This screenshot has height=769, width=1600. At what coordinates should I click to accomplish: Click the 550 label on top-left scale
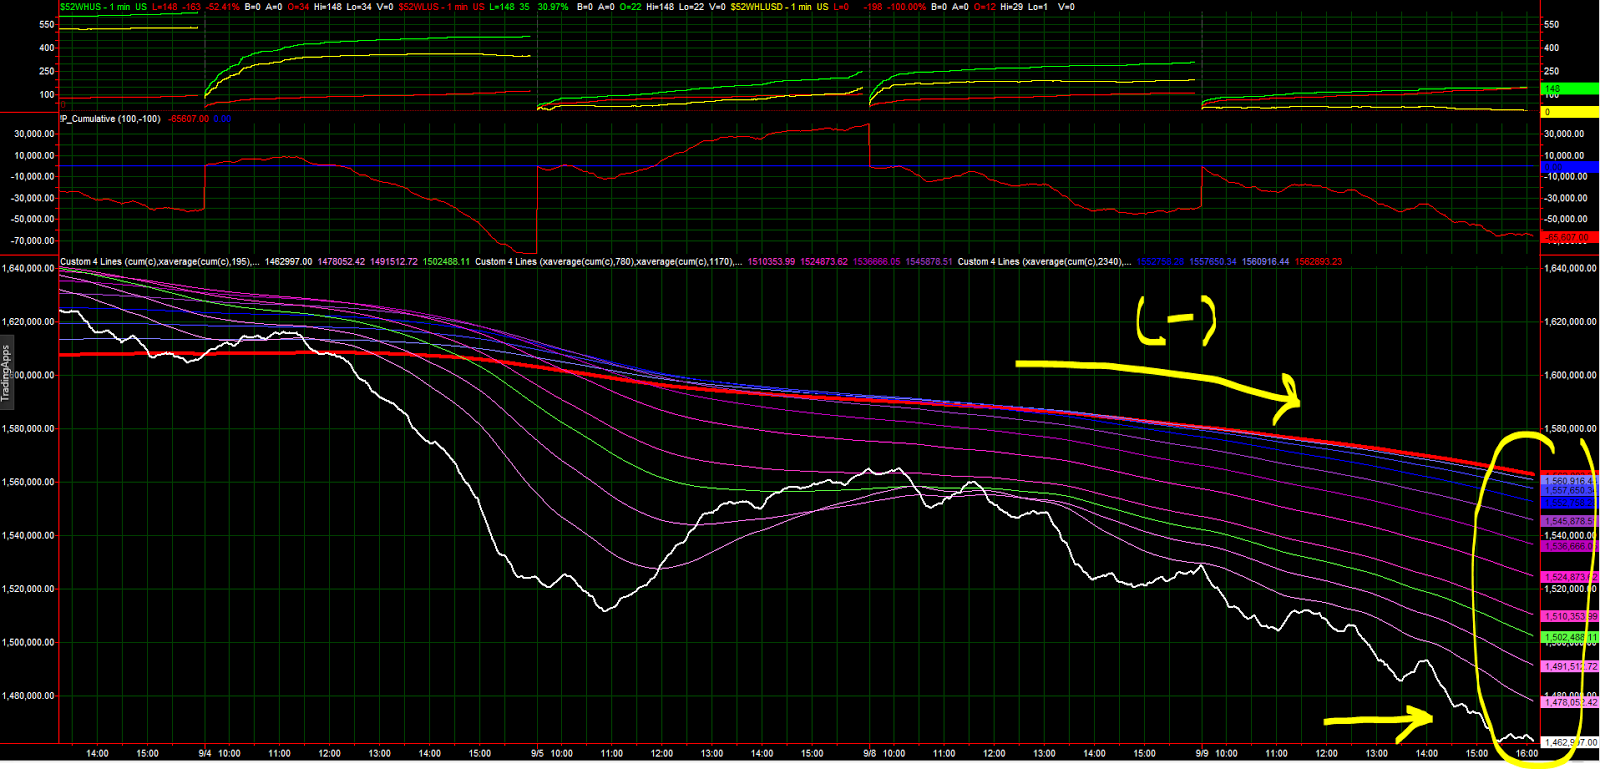[x=47, y=24]
